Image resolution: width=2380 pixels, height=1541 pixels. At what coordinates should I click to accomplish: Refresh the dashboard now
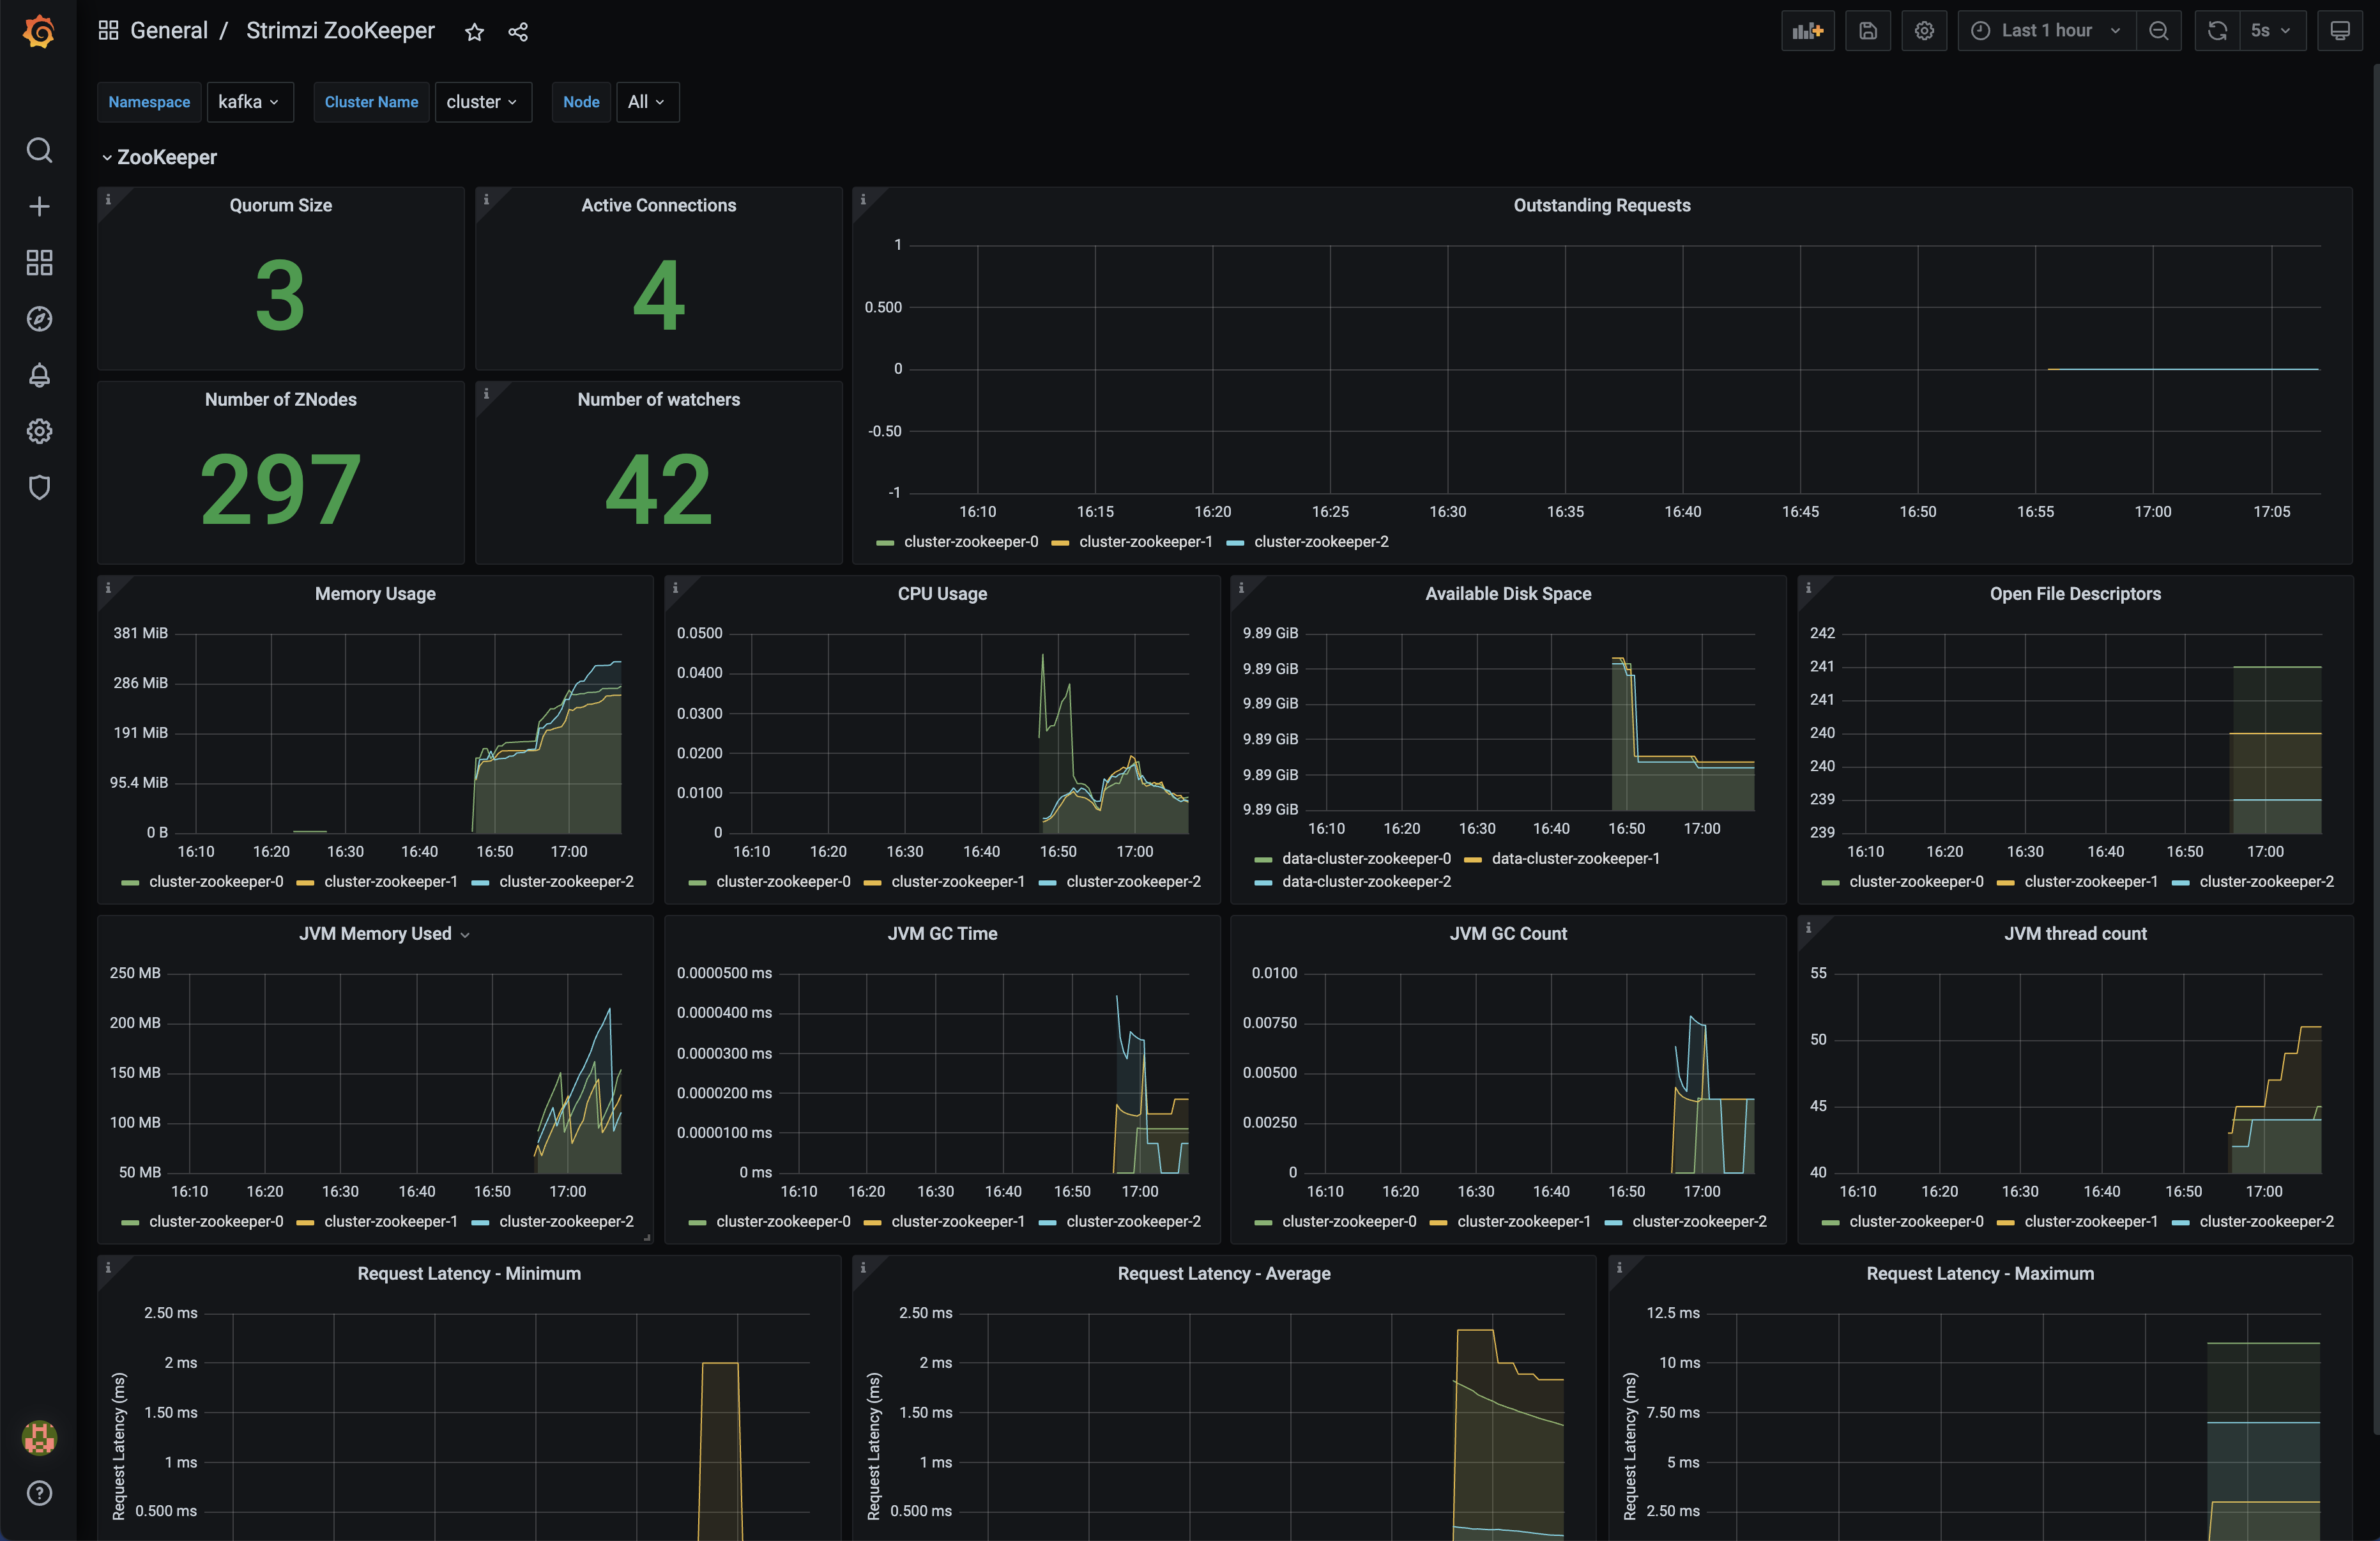[x=2217, y=31]
